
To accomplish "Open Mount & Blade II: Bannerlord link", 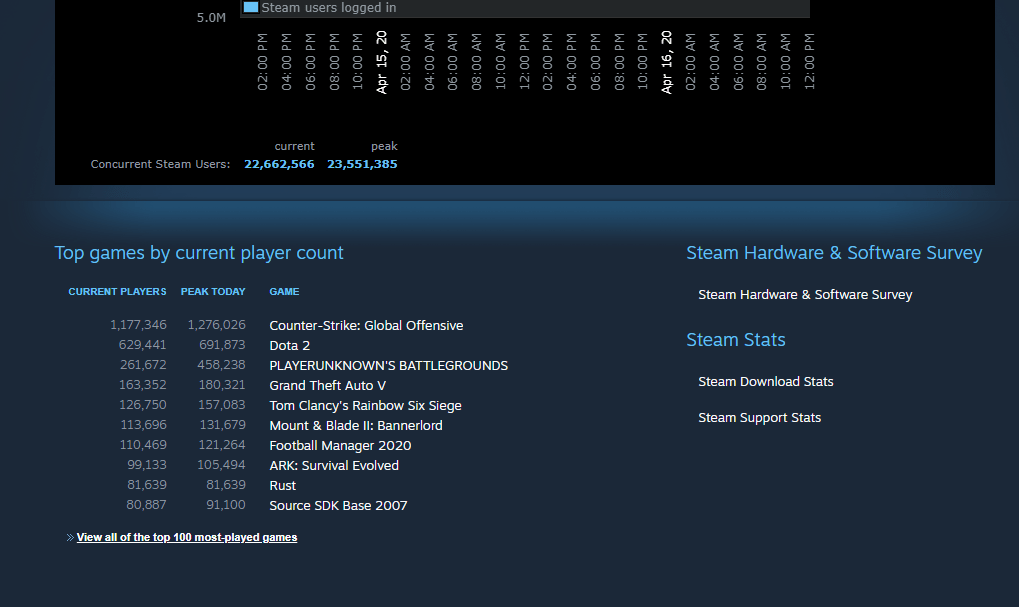I will tap(356, 426).
